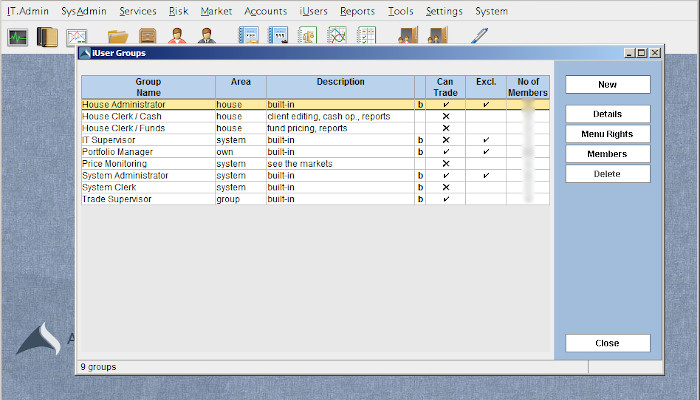Click the heartbeat monitor toolbar icon
Image resolution: width=700 pixels, height=400 pixels.
pos(18,37)
